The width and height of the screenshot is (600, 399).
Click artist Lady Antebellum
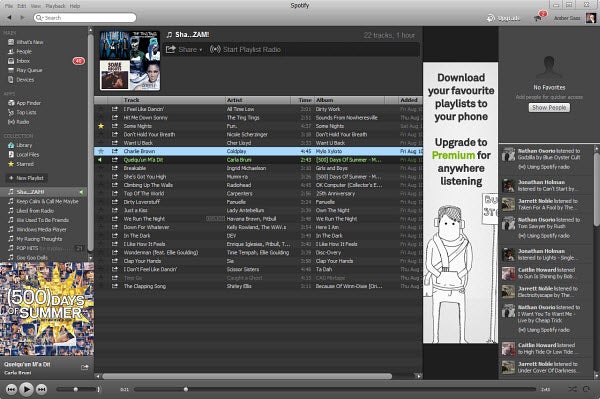(x=246, y=210)
